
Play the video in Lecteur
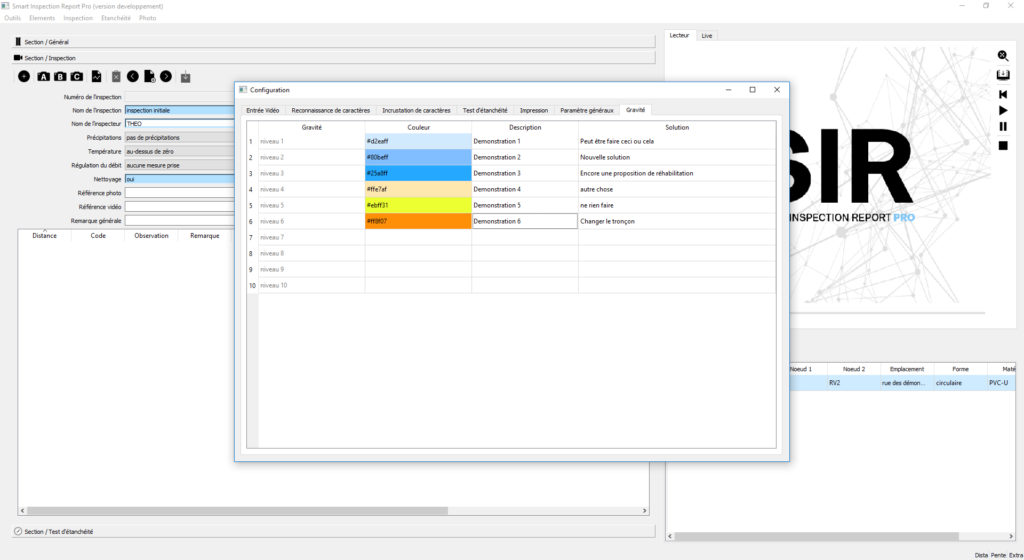tap(1003, 110)
